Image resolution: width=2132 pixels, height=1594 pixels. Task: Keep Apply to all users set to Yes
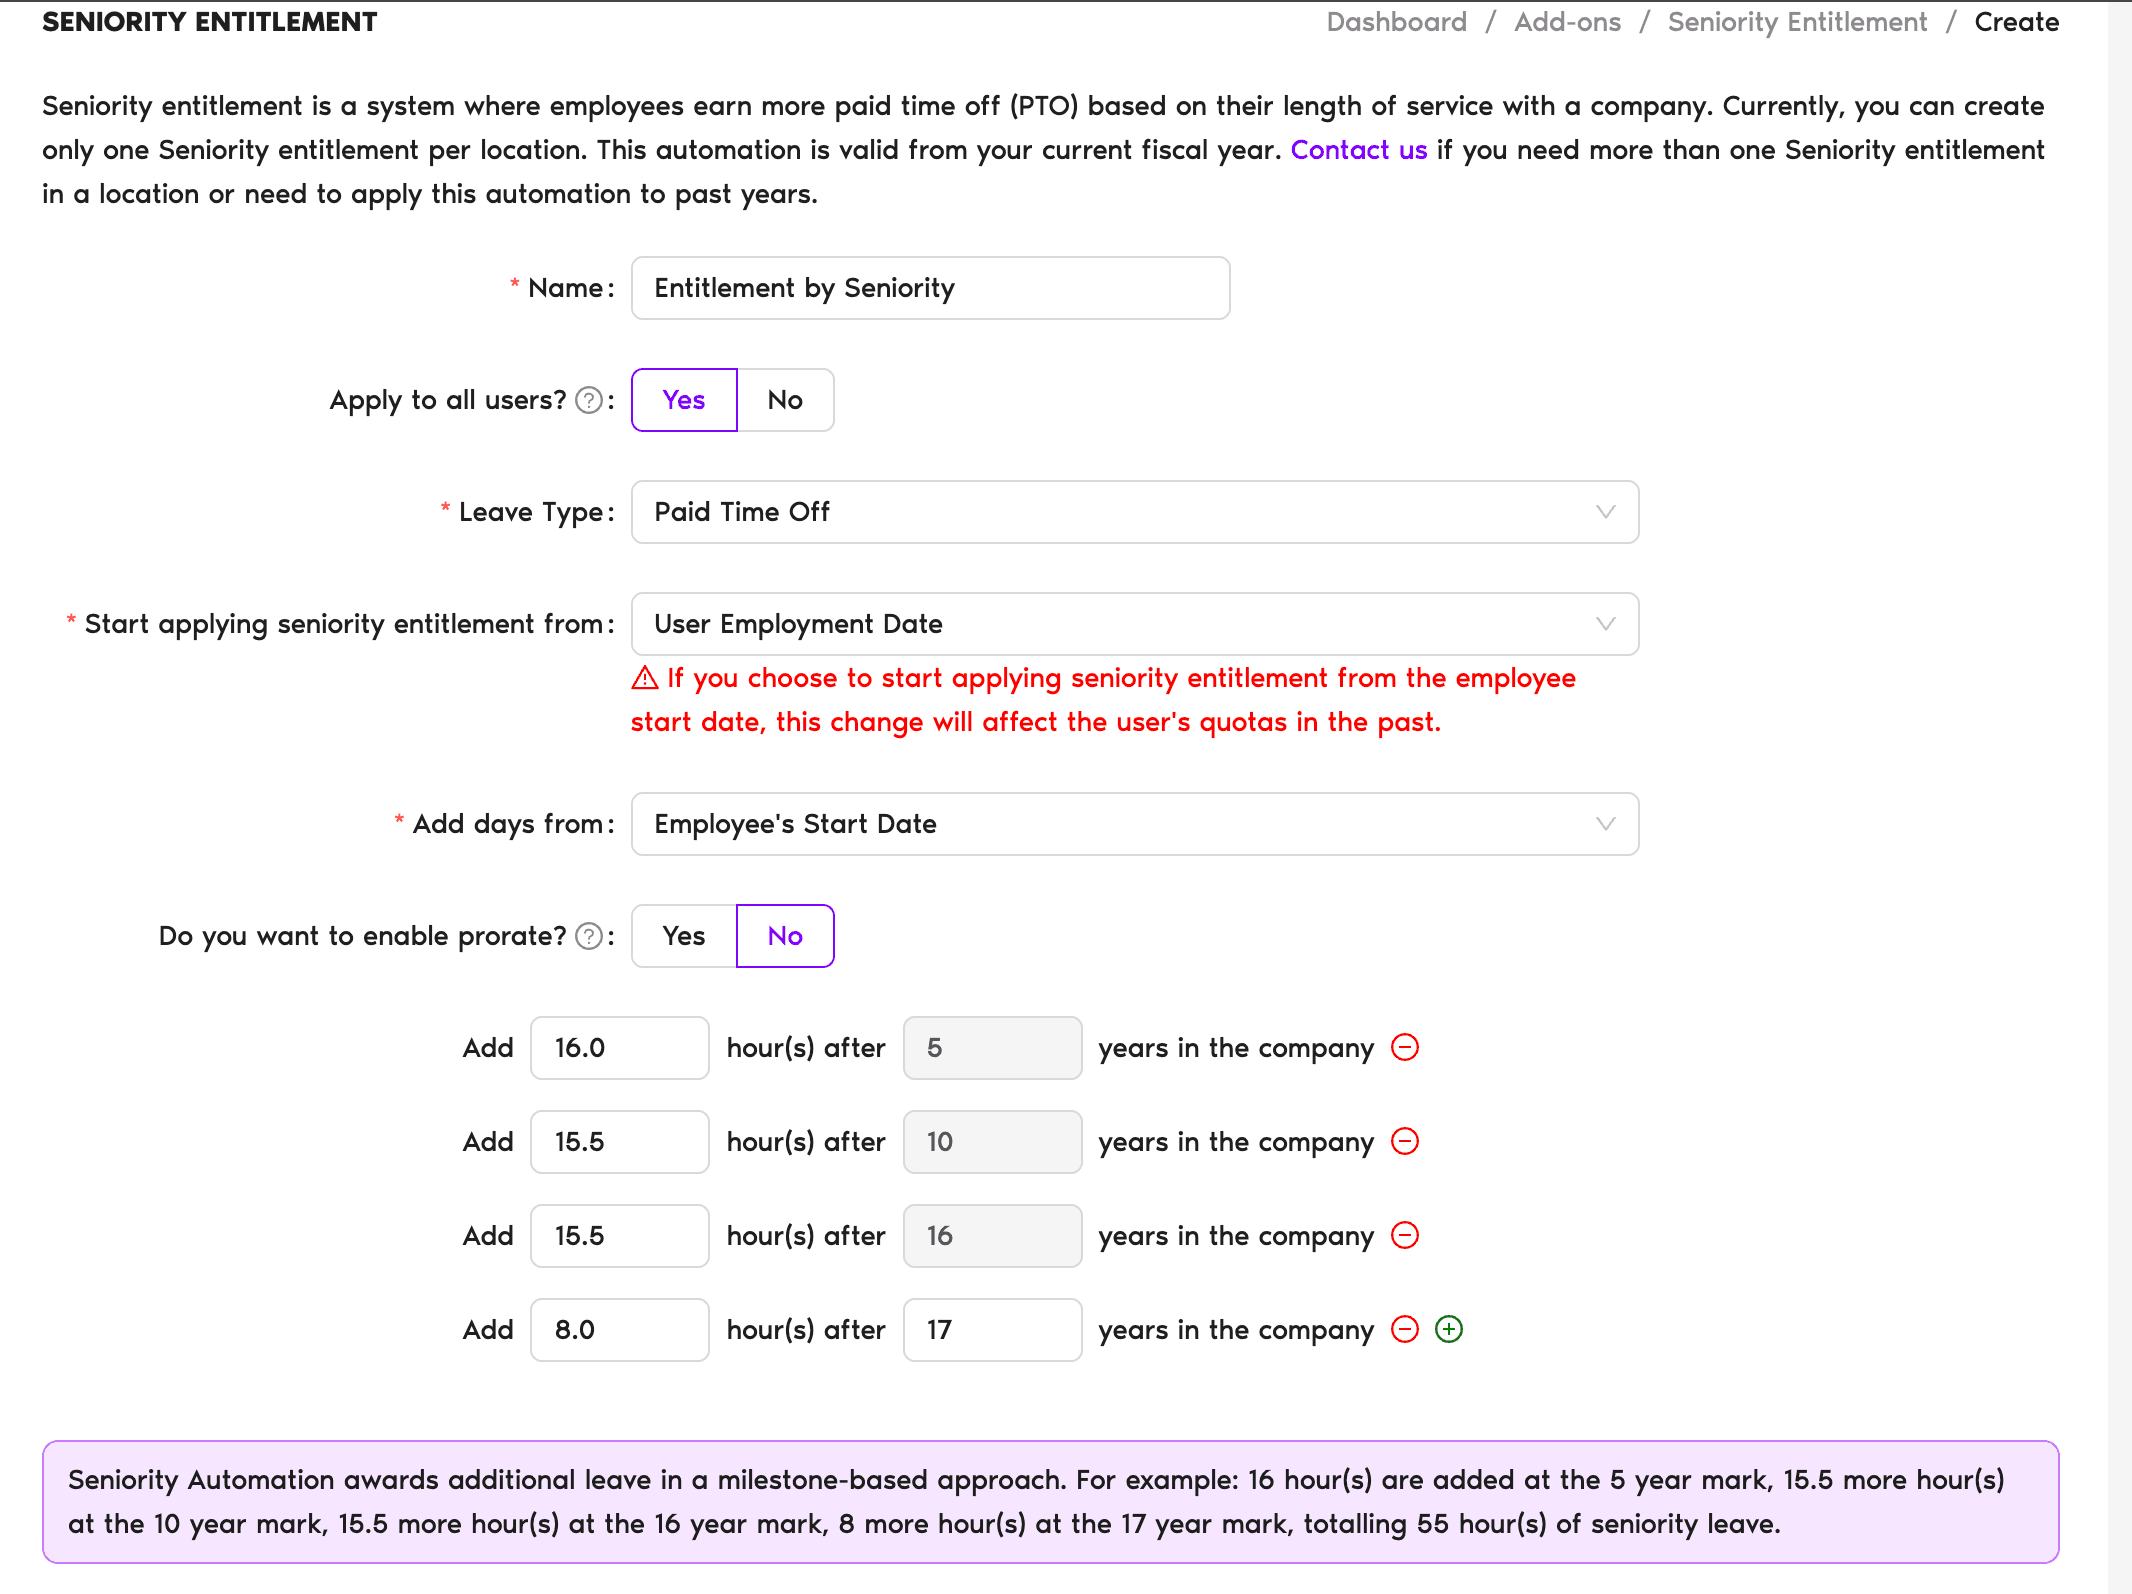[x=682, y=399]
